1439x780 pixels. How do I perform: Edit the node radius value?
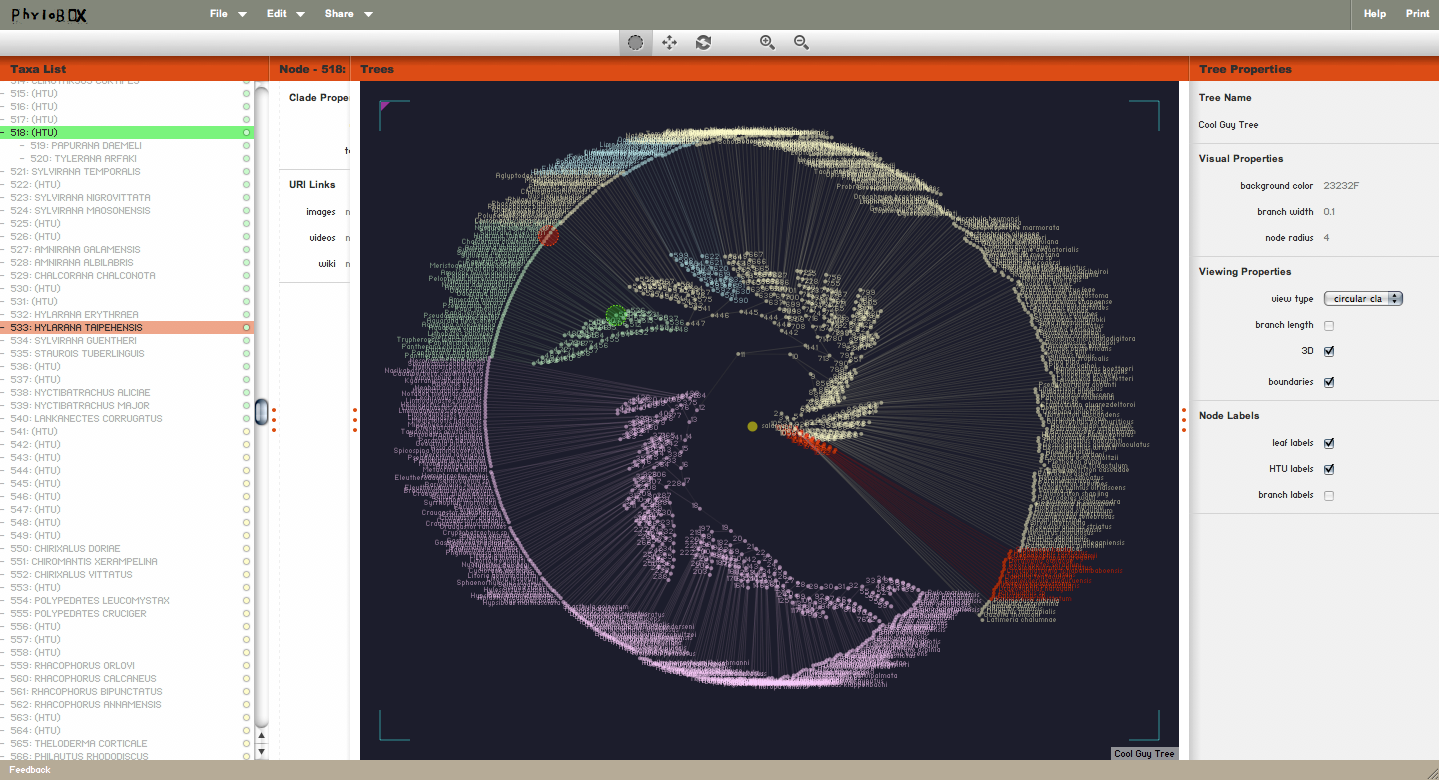(x=1327, y=238)
